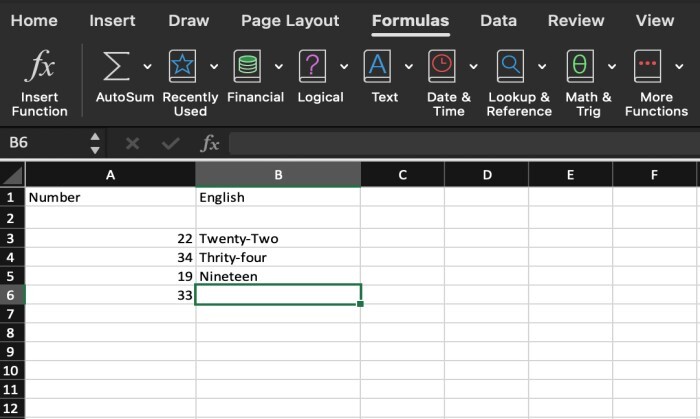Open Date & Time functions icon
700x419 pixels.
click(x=442, y=67)
